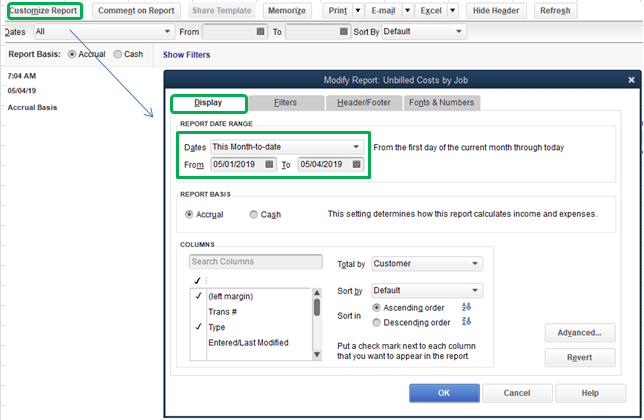Open calendar picker for dialog From date

click(269, 164)
